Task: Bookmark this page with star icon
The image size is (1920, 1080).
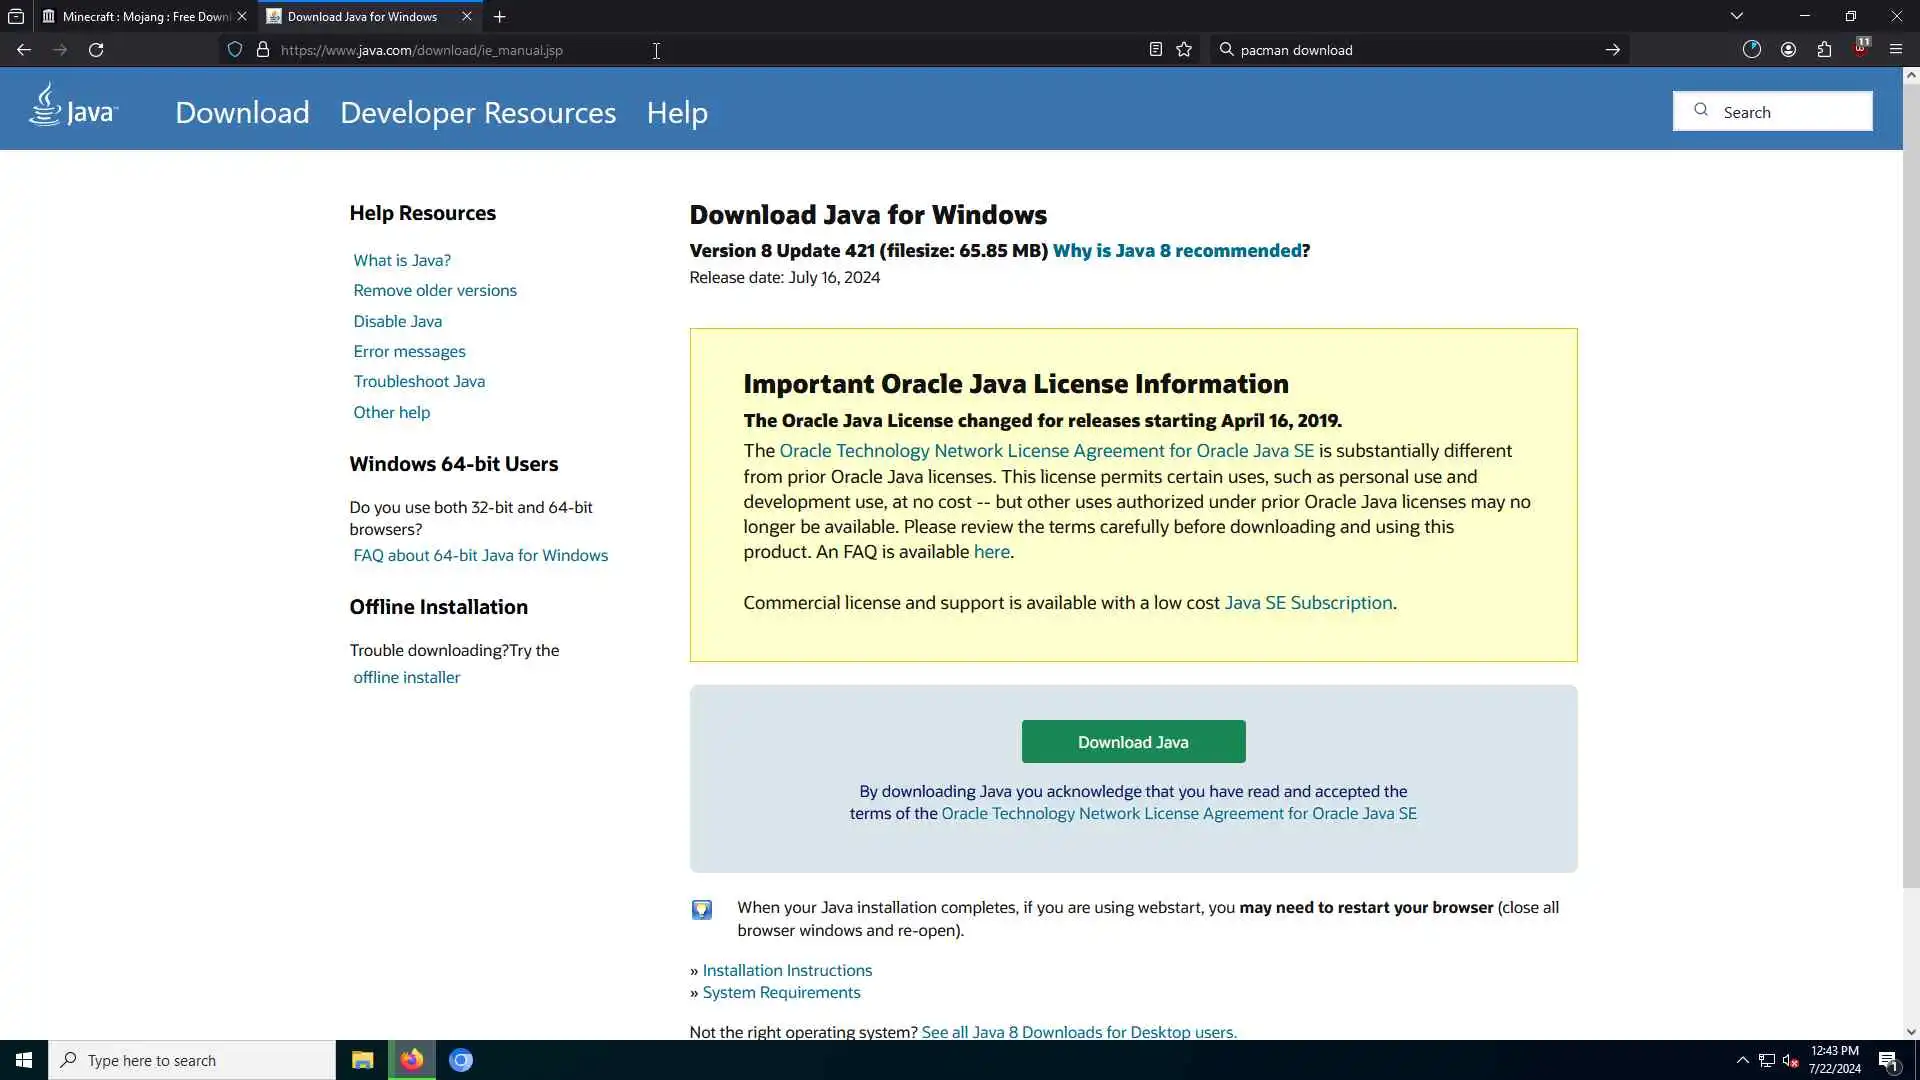Action: pos(1184,50)
